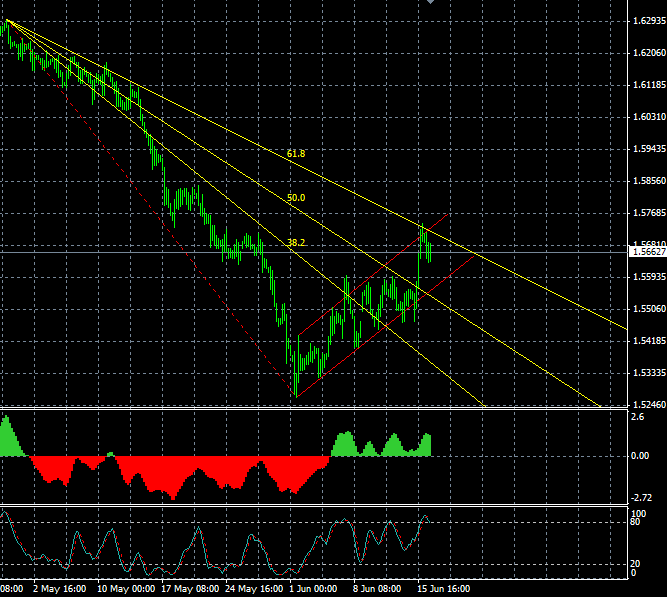
Task: Click the 0.00 histogram scale value
Action: coord(640,456)
